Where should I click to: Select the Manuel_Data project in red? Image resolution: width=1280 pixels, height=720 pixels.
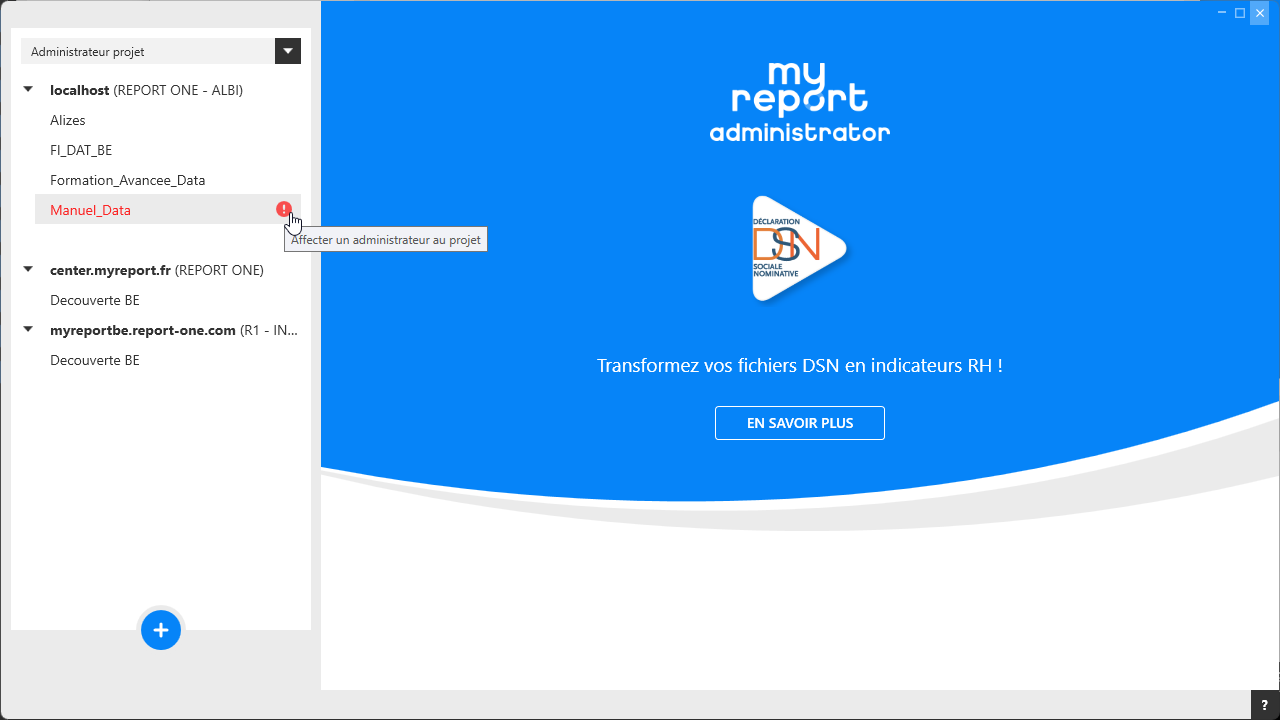90,210
